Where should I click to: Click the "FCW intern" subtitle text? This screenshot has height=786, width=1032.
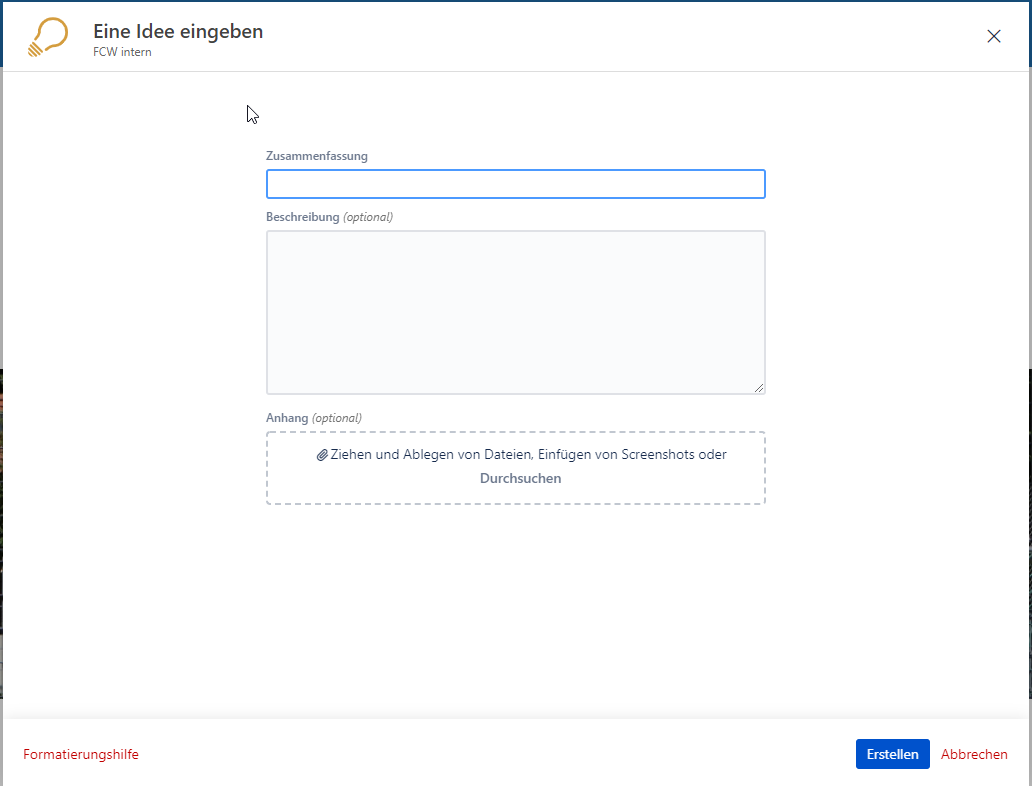[x=122, y=52]
